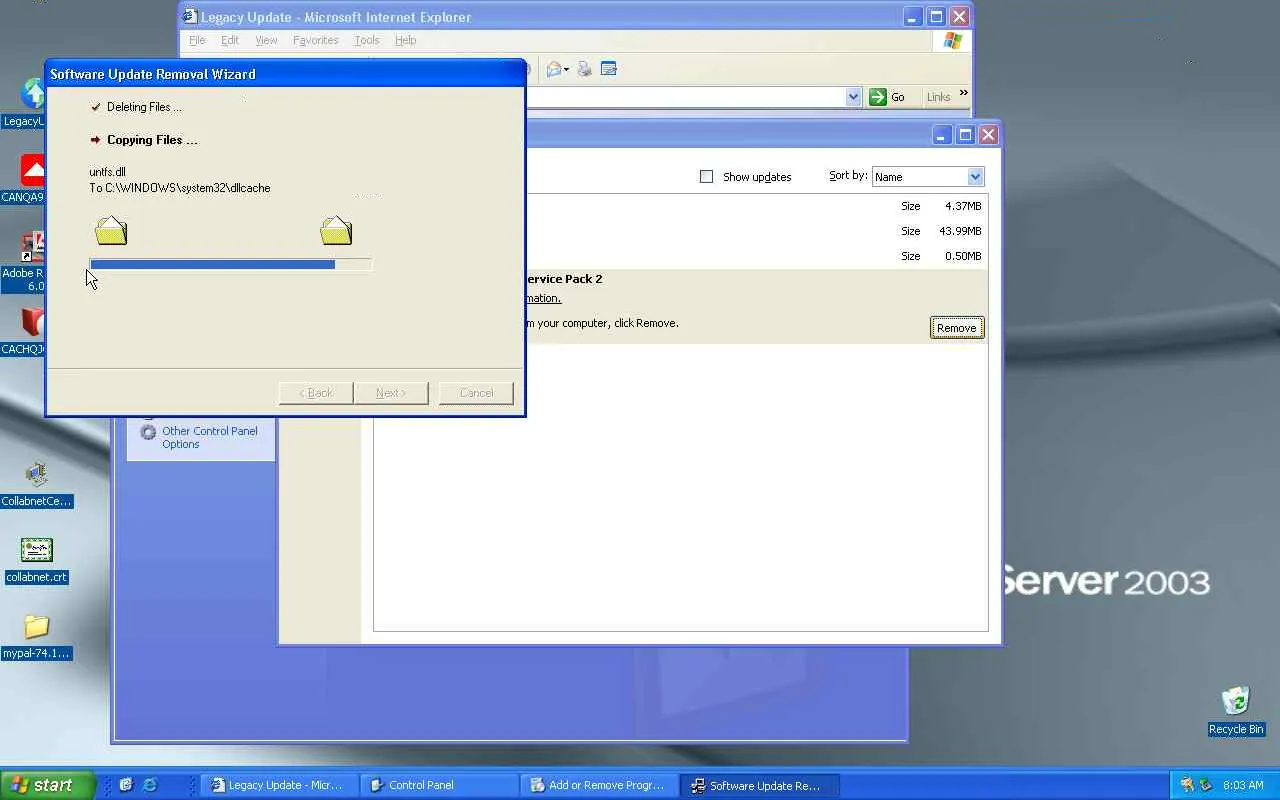The height and width of the screenshot is (800, 1280).
Task: Open the File menu in Internet Explorer
Action: 197,40
